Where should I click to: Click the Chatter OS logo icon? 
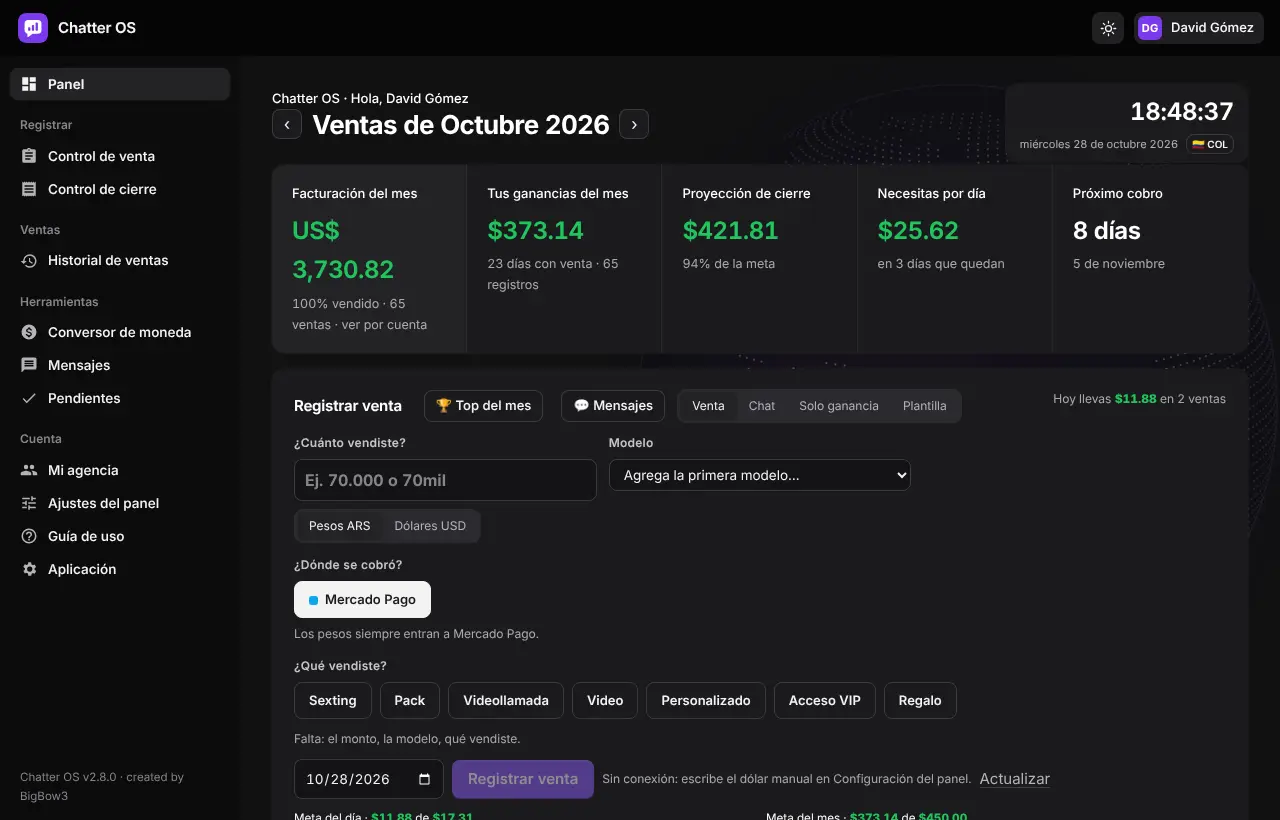pyautogui.click(x=33, y=28)
